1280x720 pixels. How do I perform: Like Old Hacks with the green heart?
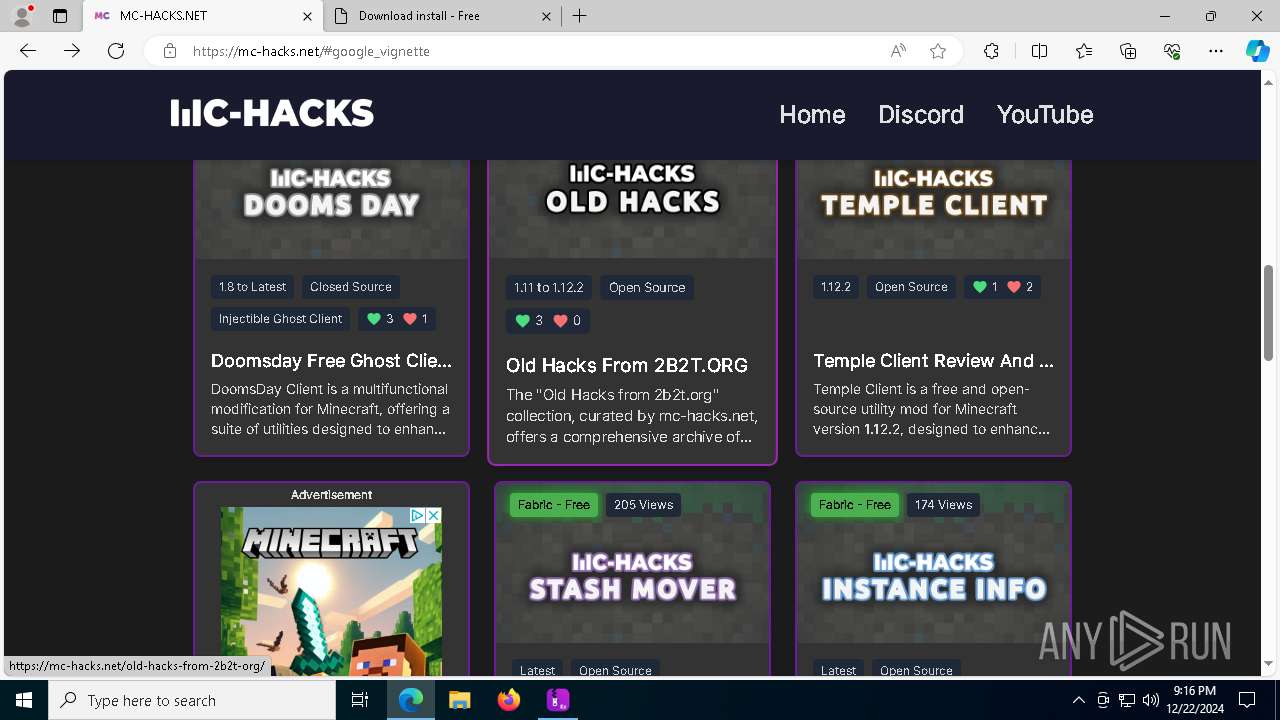coord(522,321)
